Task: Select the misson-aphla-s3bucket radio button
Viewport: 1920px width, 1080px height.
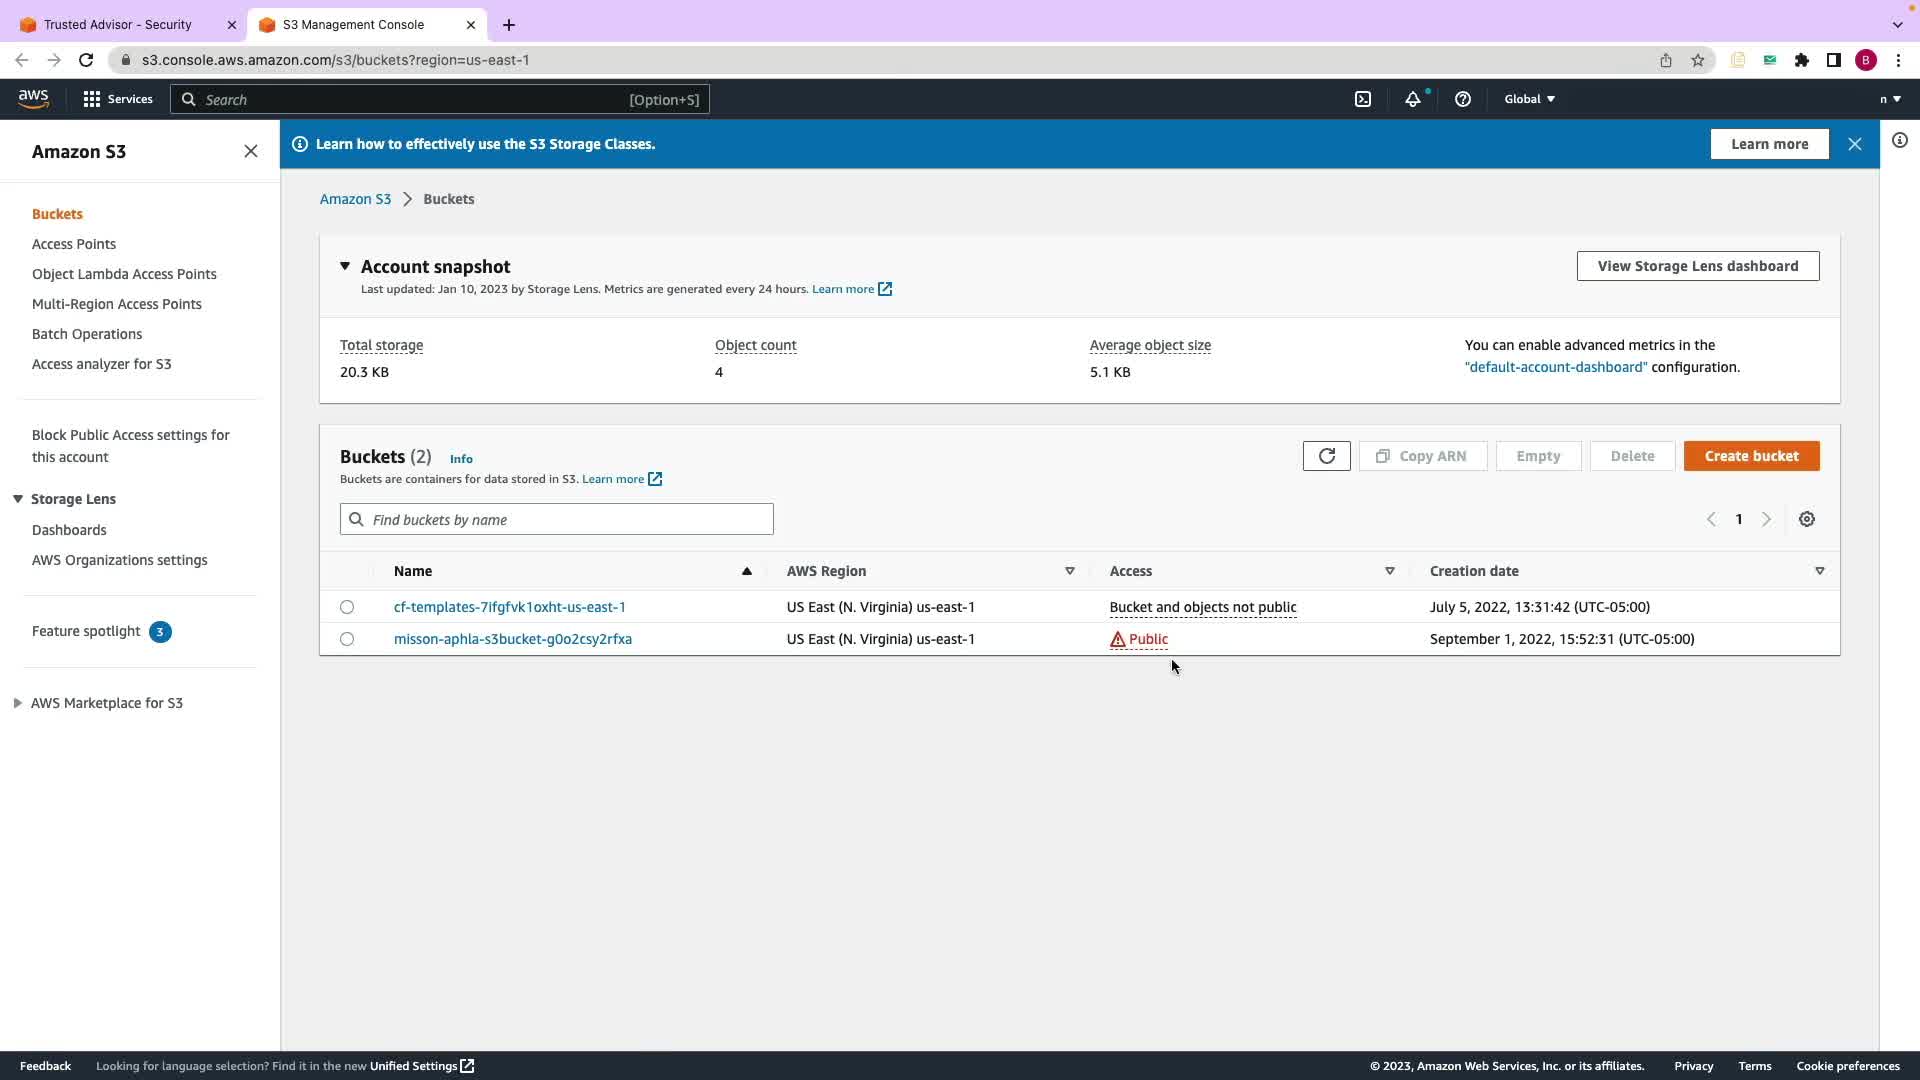Action: point(347,639)
